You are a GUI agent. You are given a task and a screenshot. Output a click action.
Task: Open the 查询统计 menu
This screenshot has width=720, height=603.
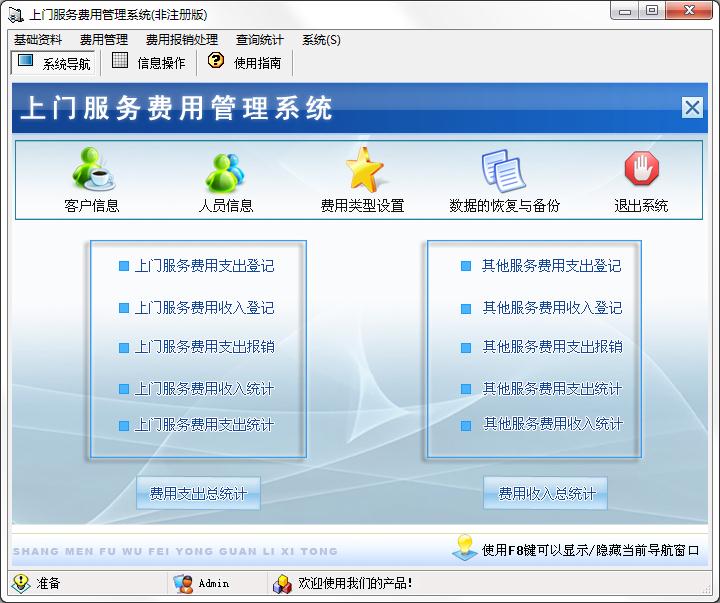pos(259,40)
